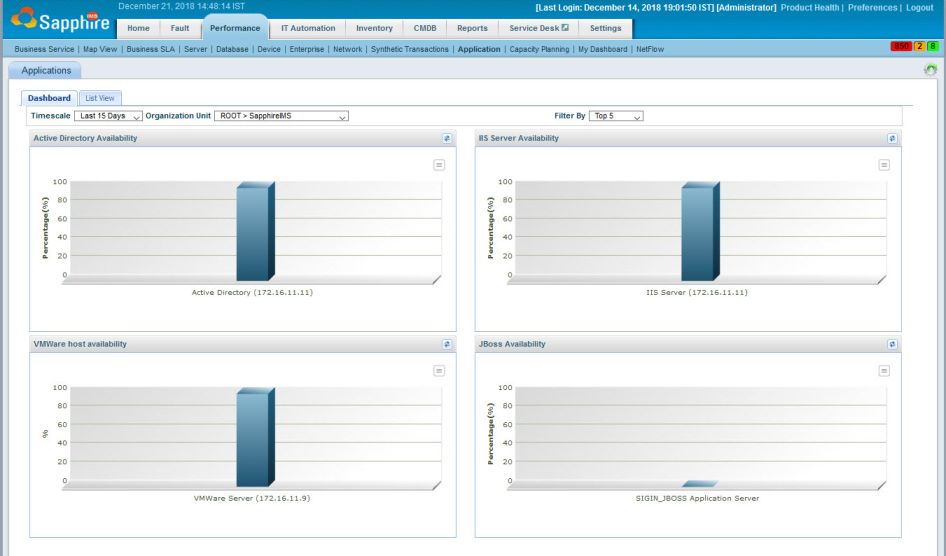Open the Timescale dropdown

click(x=109, y=116)
